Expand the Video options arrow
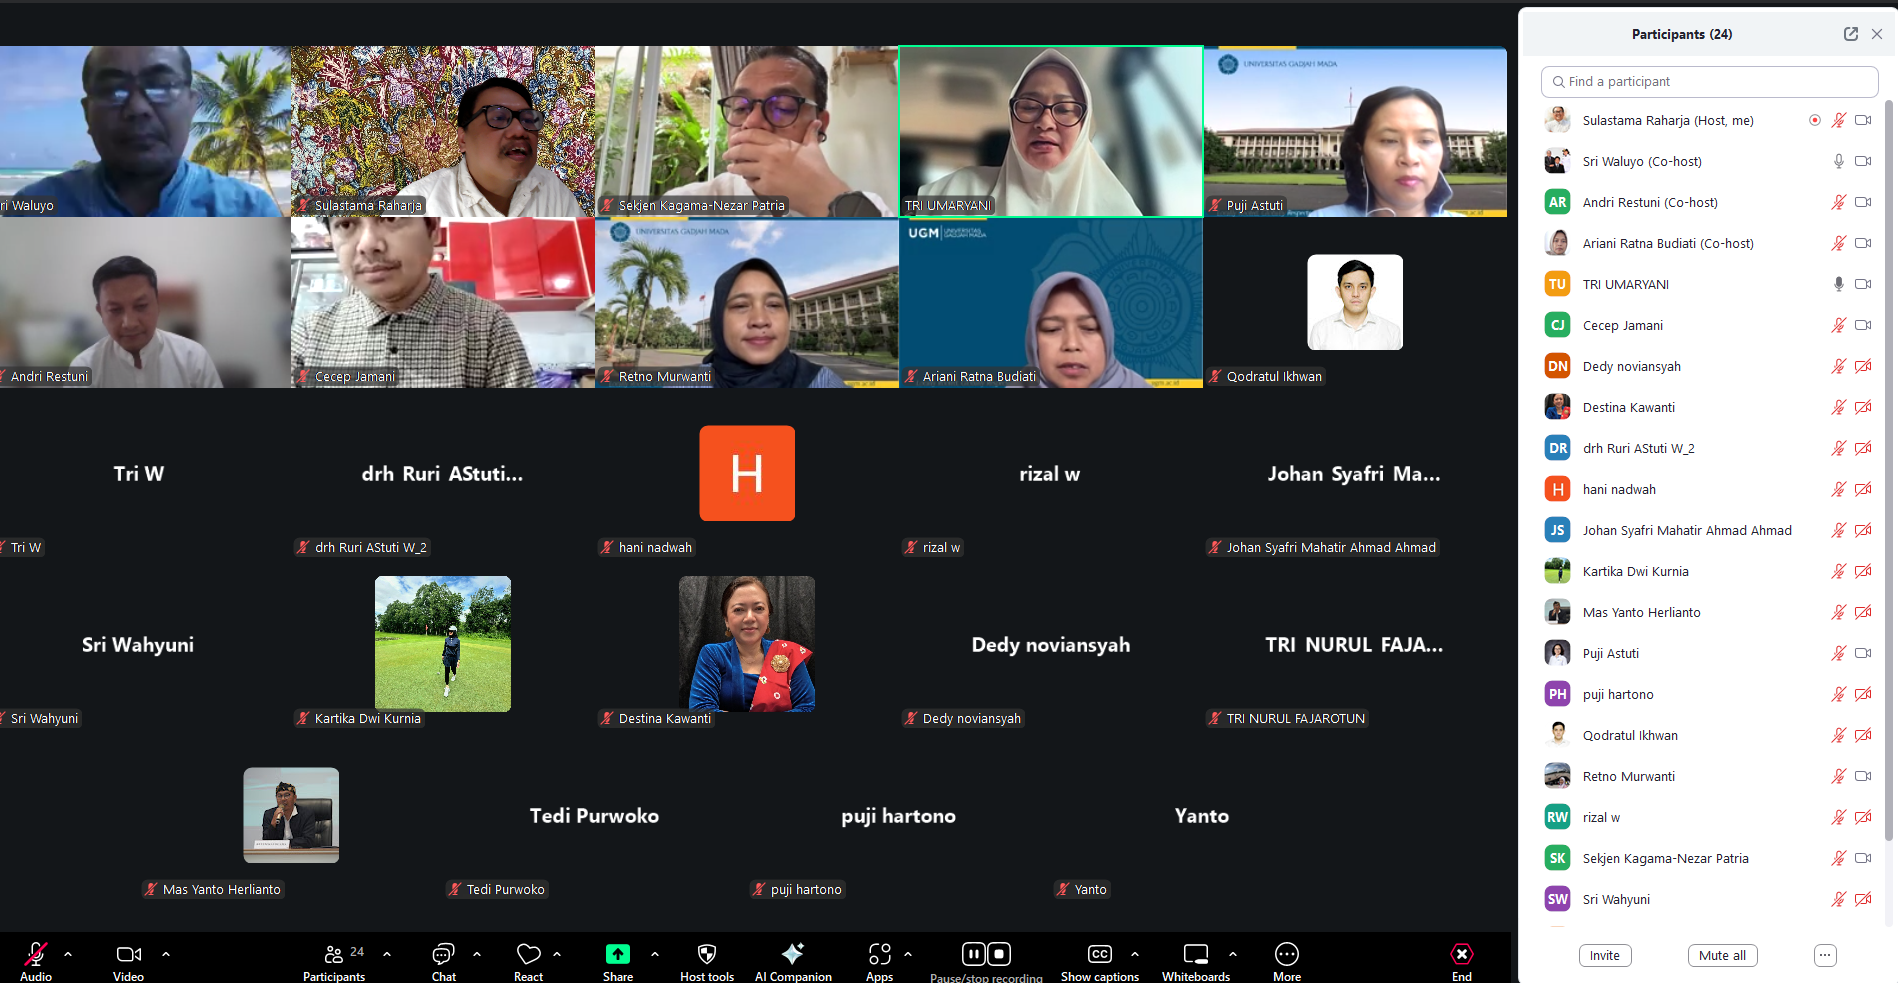Viewport: 1898px width, 983px height. [166, 954]
